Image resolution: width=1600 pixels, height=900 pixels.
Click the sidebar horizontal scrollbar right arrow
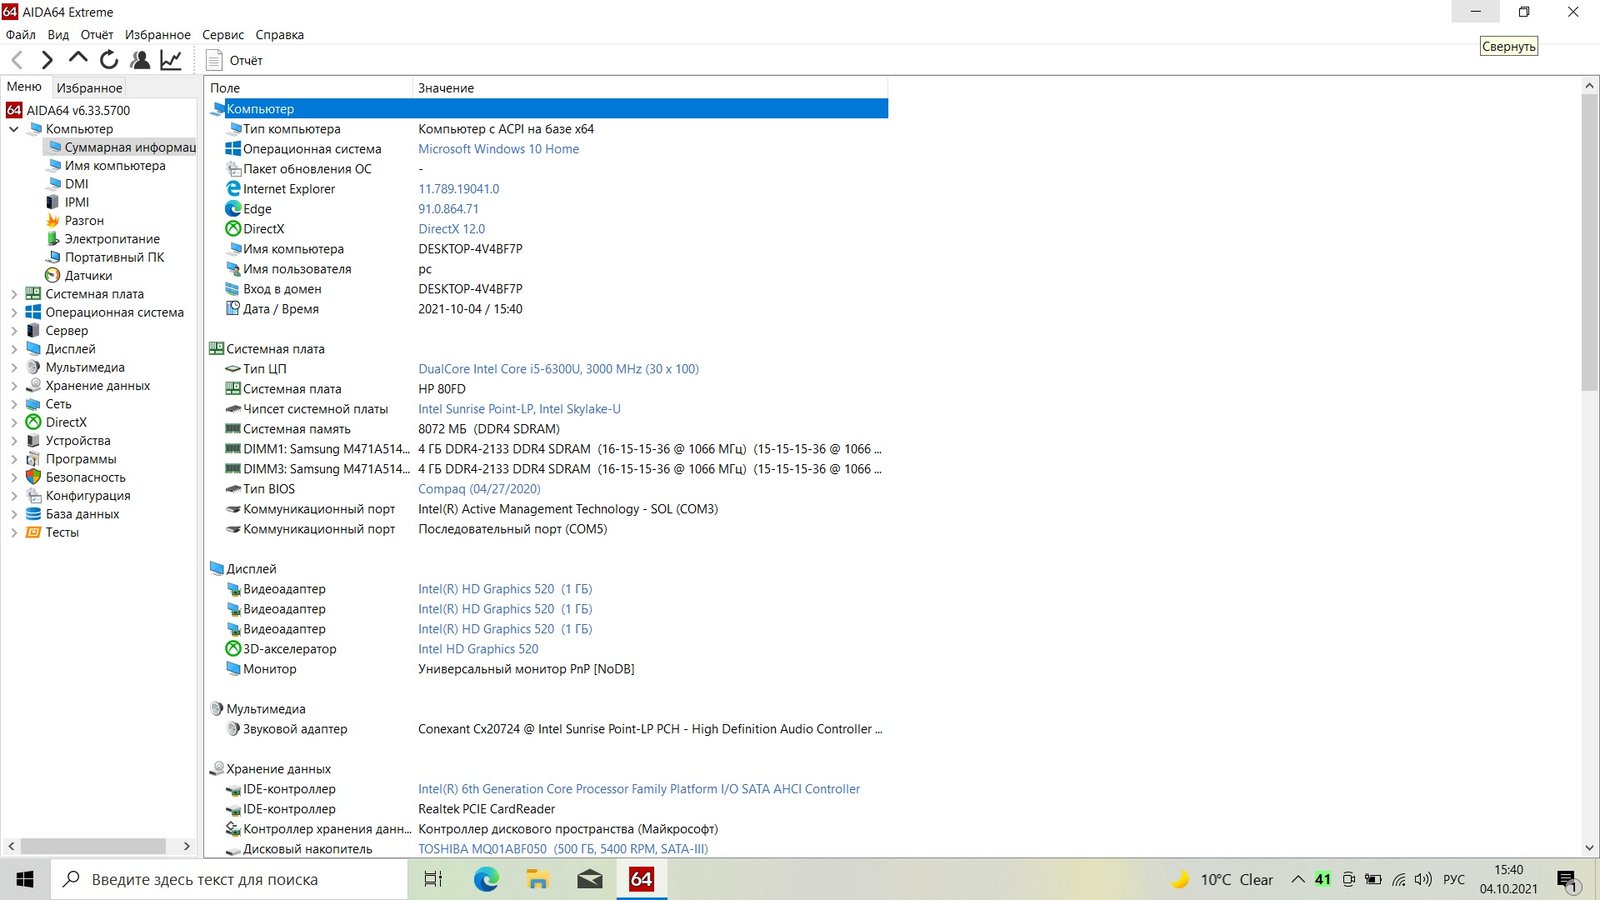(187, 846)
